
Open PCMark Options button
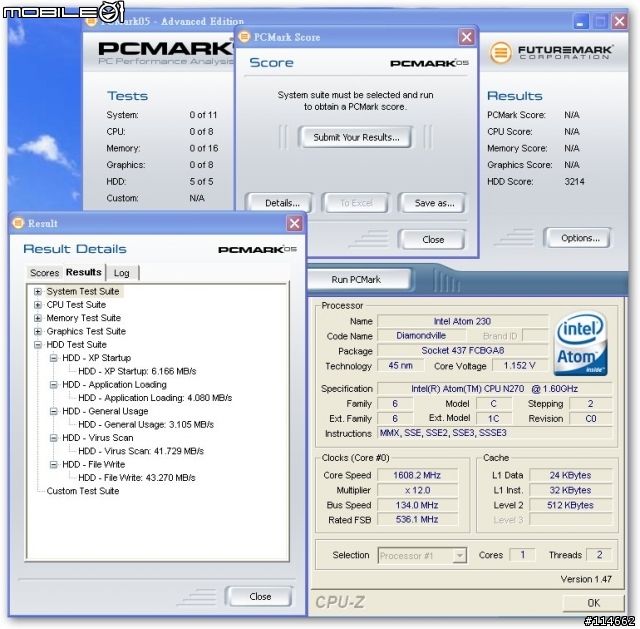[580, 238]
